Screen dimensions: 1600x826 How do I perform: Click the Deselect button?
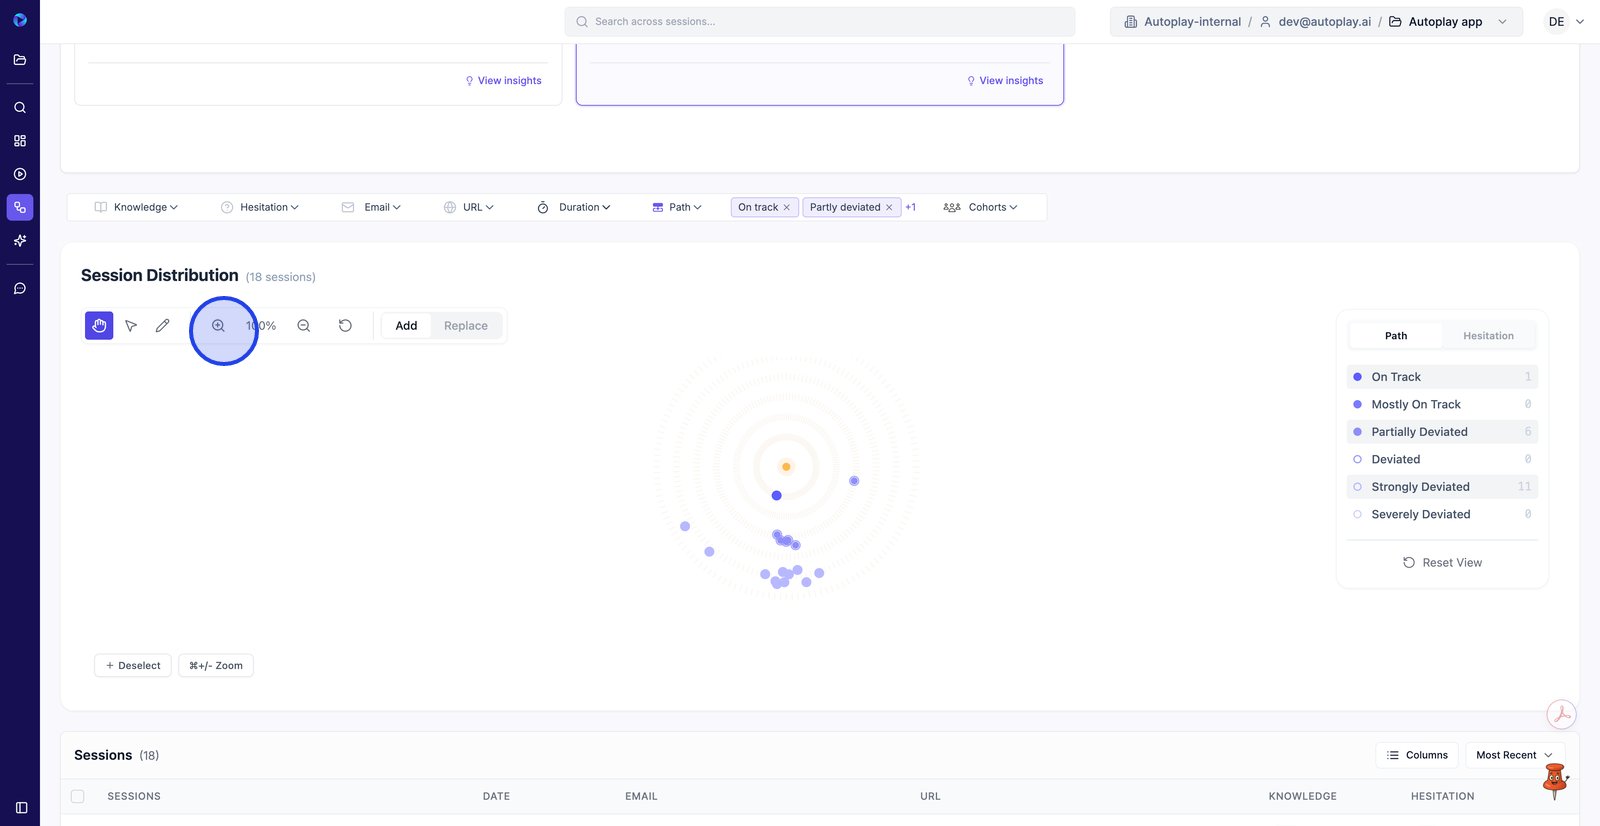[133, 666]
